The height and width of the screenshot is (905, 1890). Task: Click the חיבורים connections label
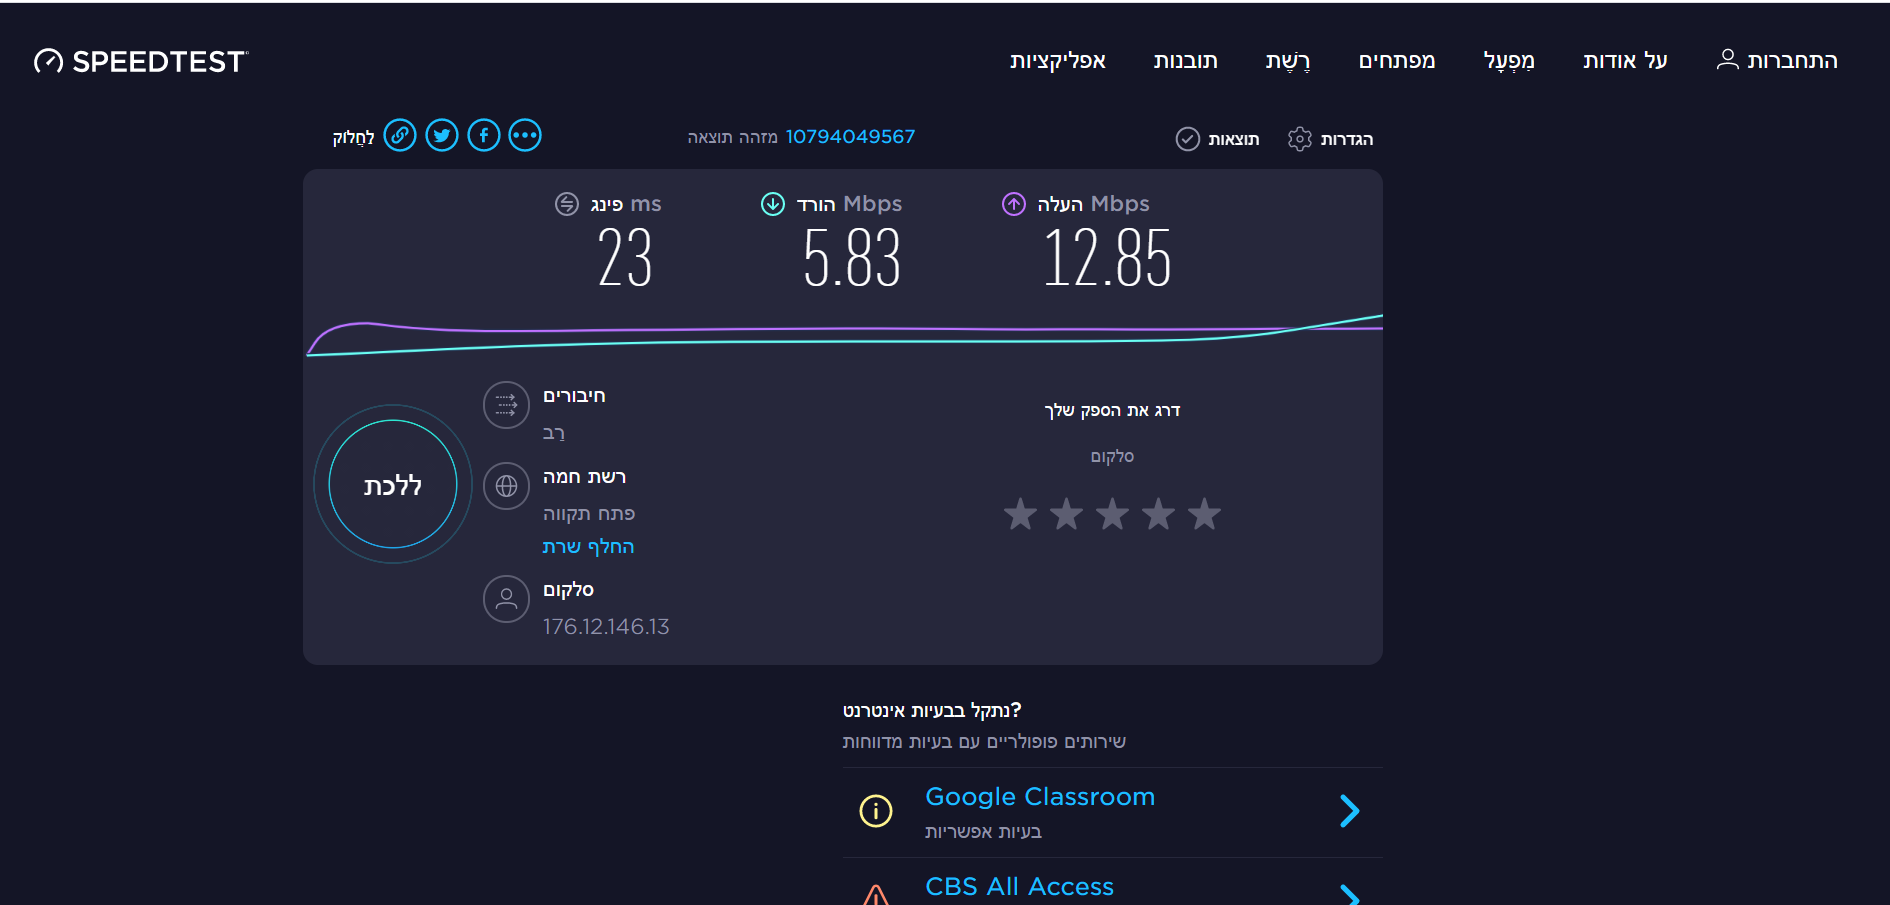click(574, 396)
